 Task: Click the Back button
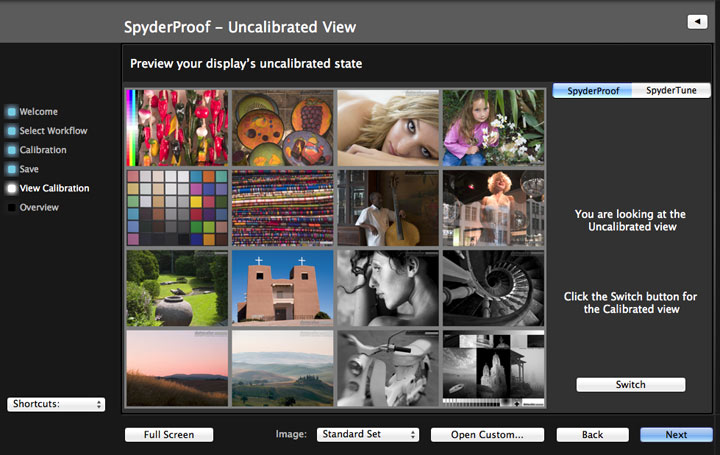(592, 435)
